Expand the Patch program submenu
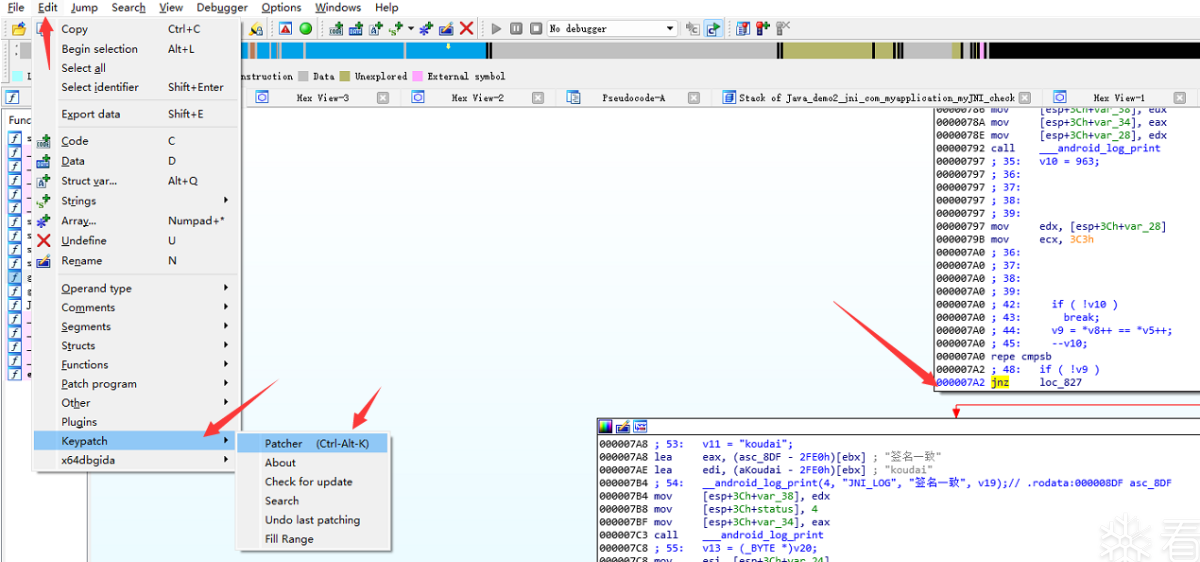 point(136,384)
